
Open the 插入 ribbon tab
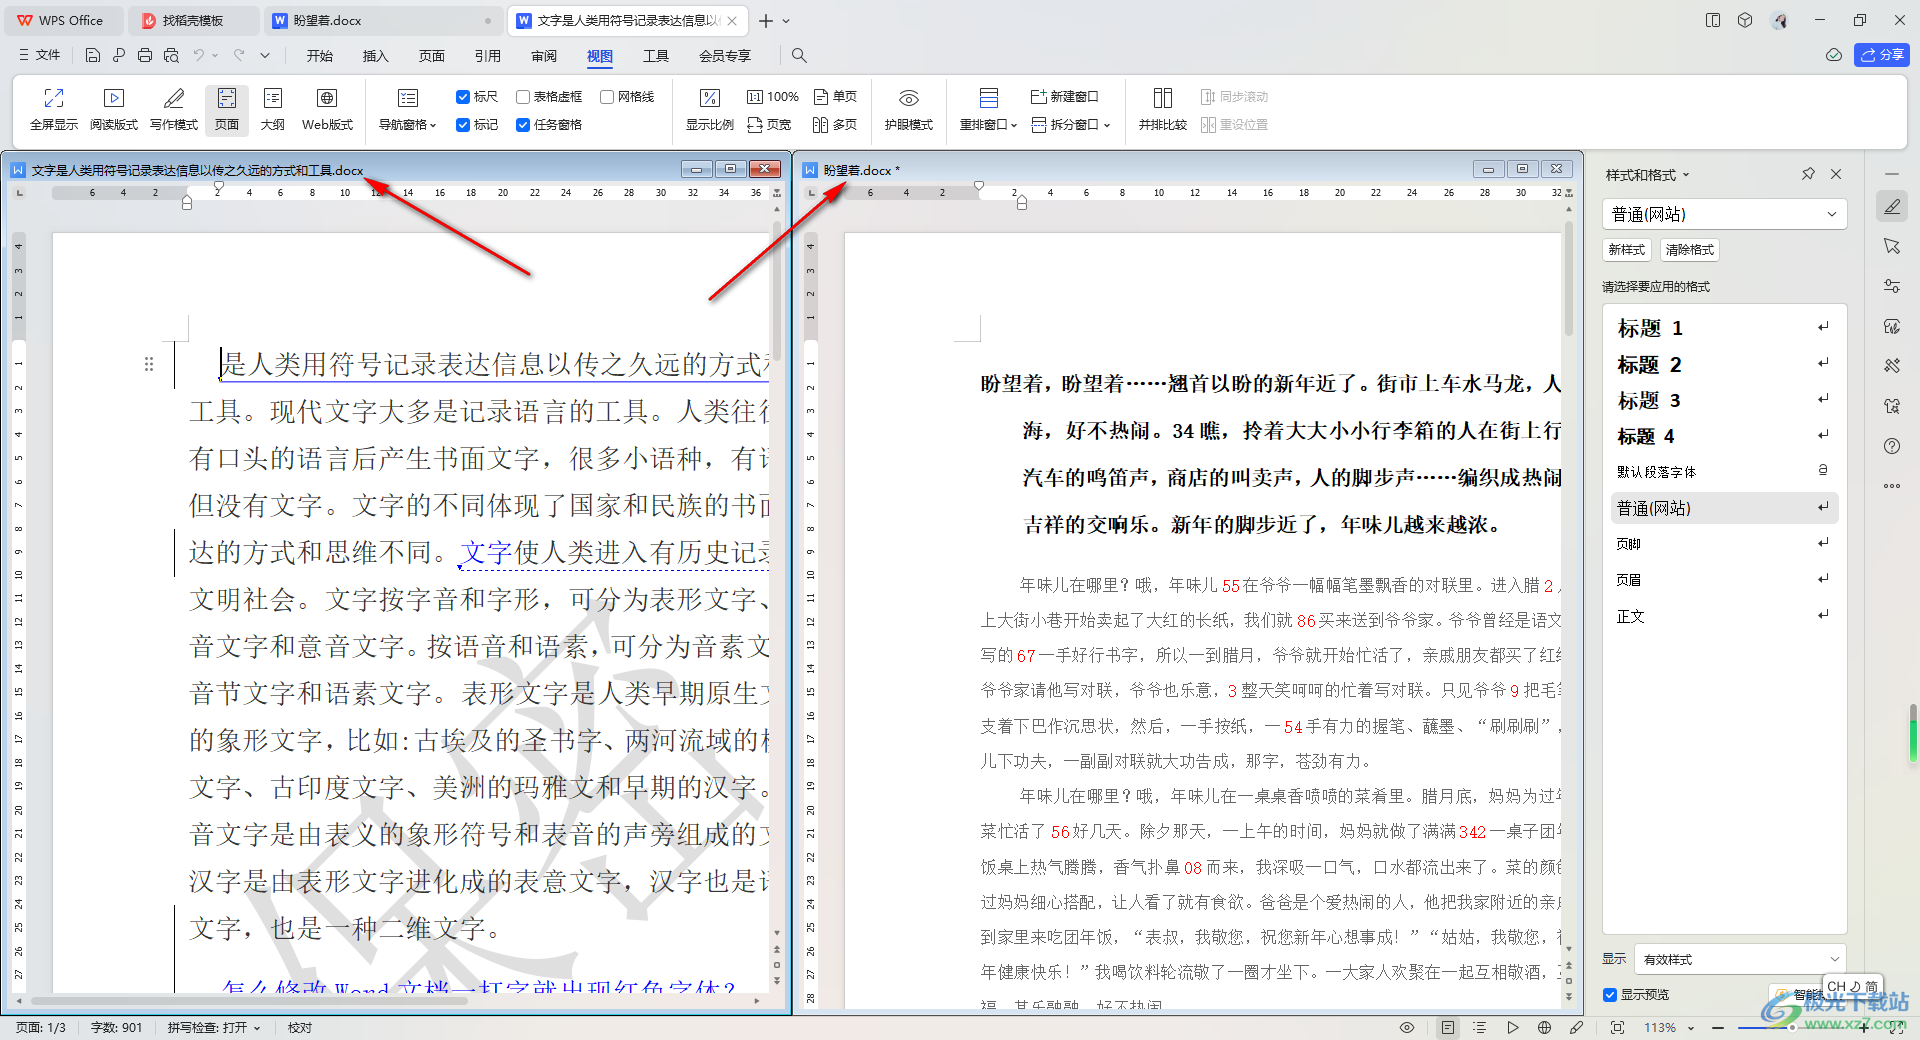375,56
